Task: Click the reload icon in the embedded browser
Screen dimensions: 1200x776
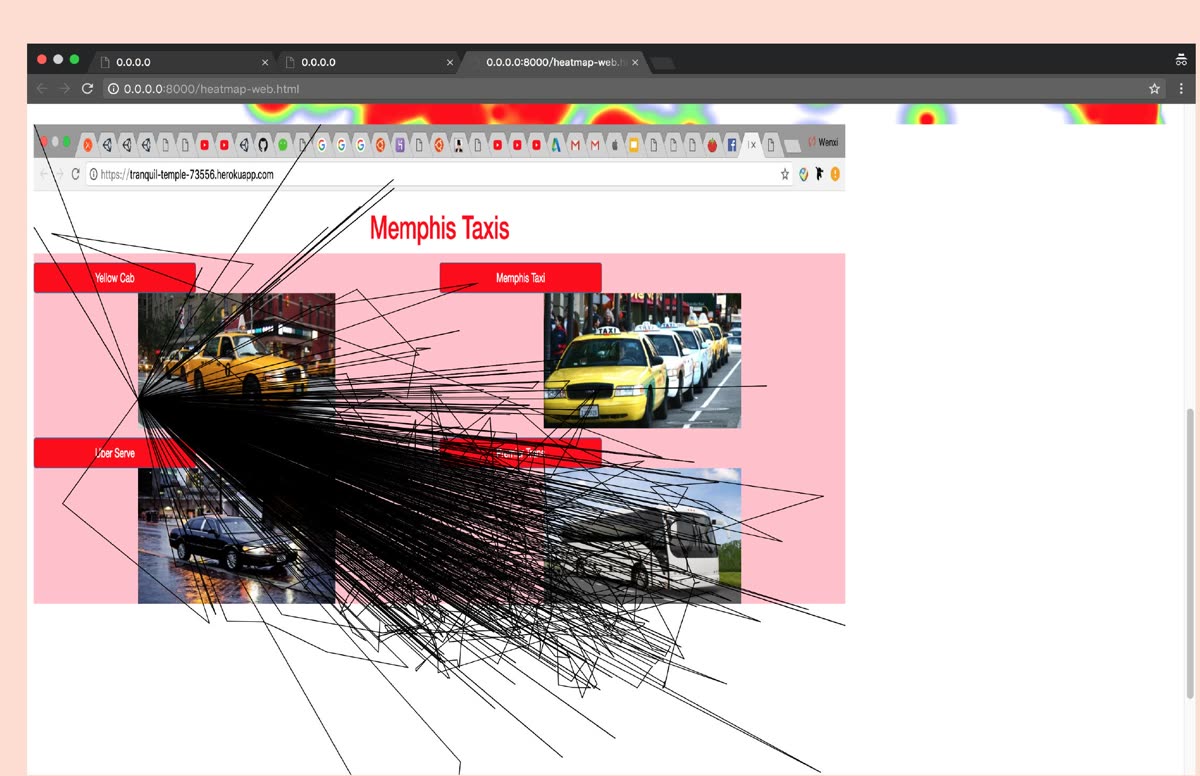Action: pos(75,174)
